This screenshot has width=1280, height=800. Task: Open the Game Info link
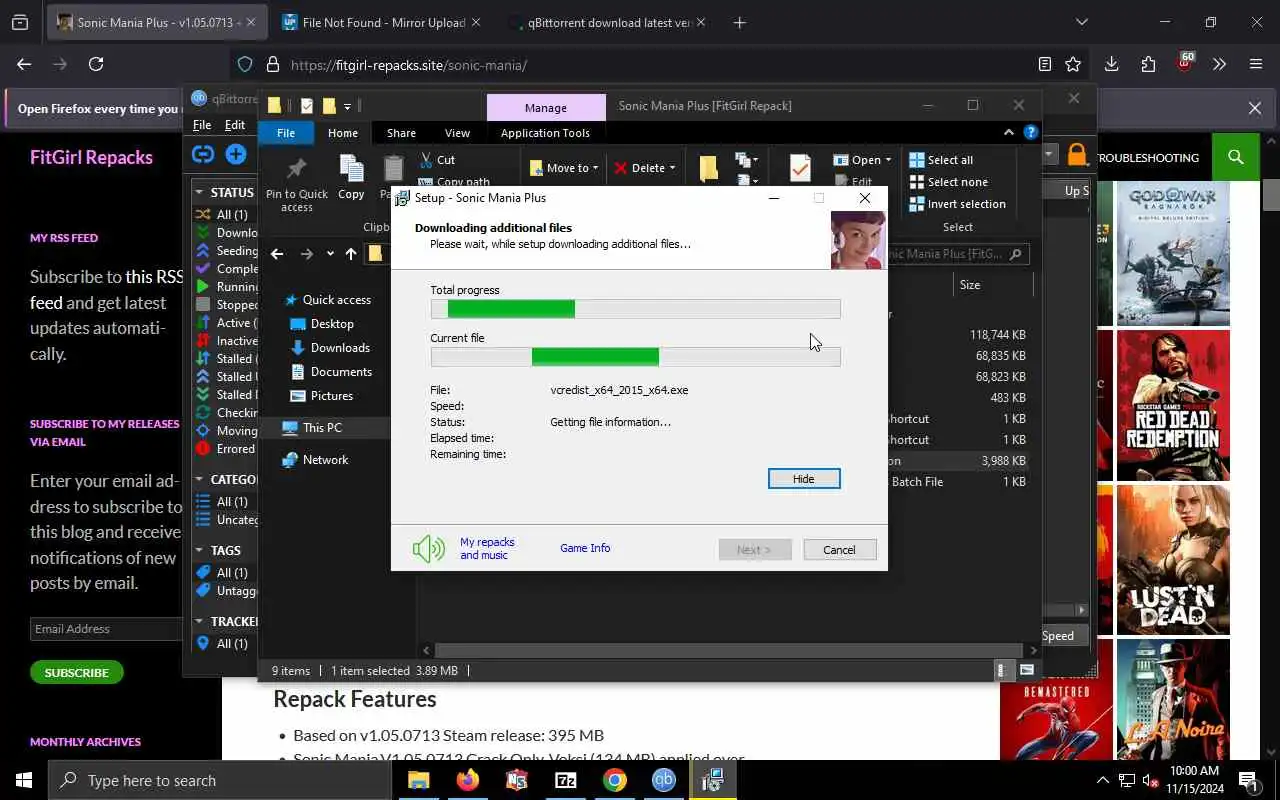pos(585,548)
